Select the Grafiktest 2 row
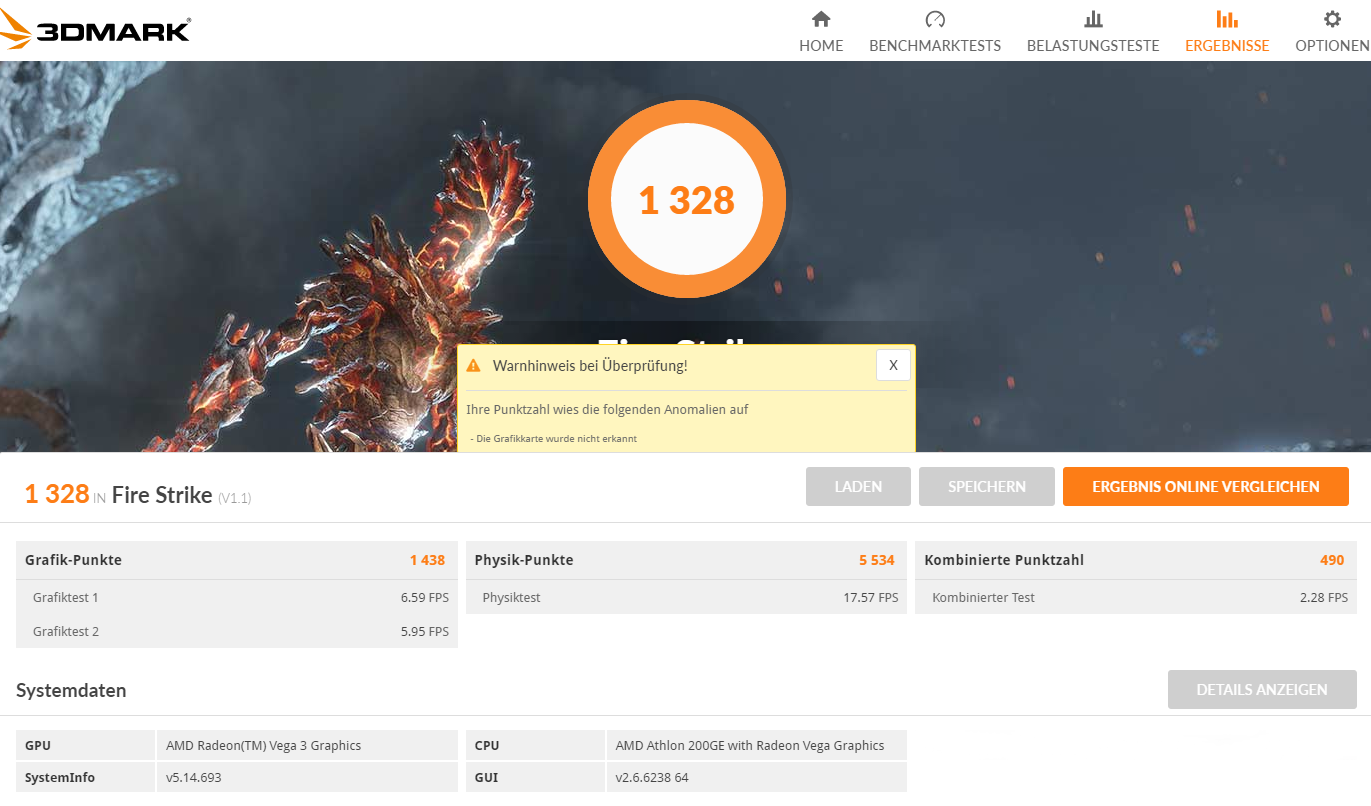 tap(237, 631)
